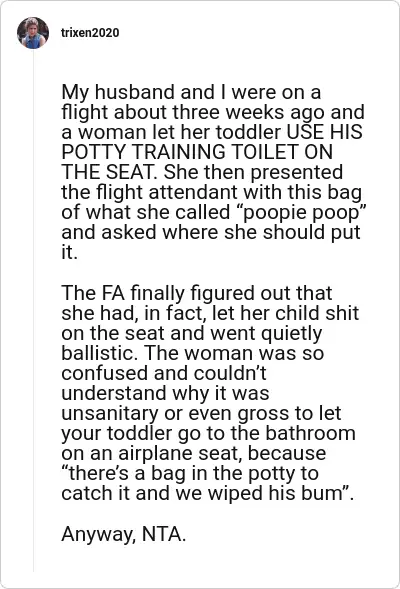Click the phrase "flight attendant"
Viewport: 400px width, 589px height.
point(167,193)
